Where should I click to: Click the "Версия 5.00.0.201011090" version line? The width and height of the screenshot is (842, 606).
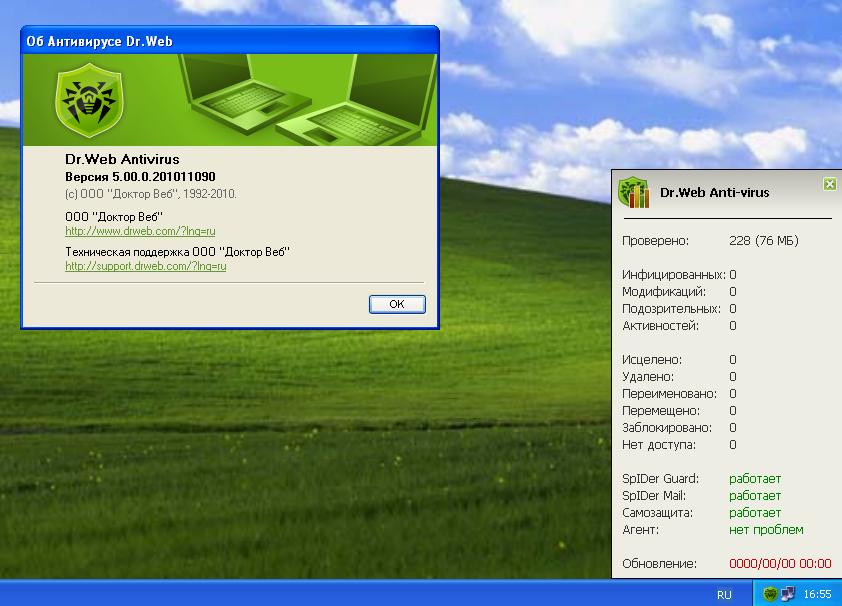click(x=140, y=177)
